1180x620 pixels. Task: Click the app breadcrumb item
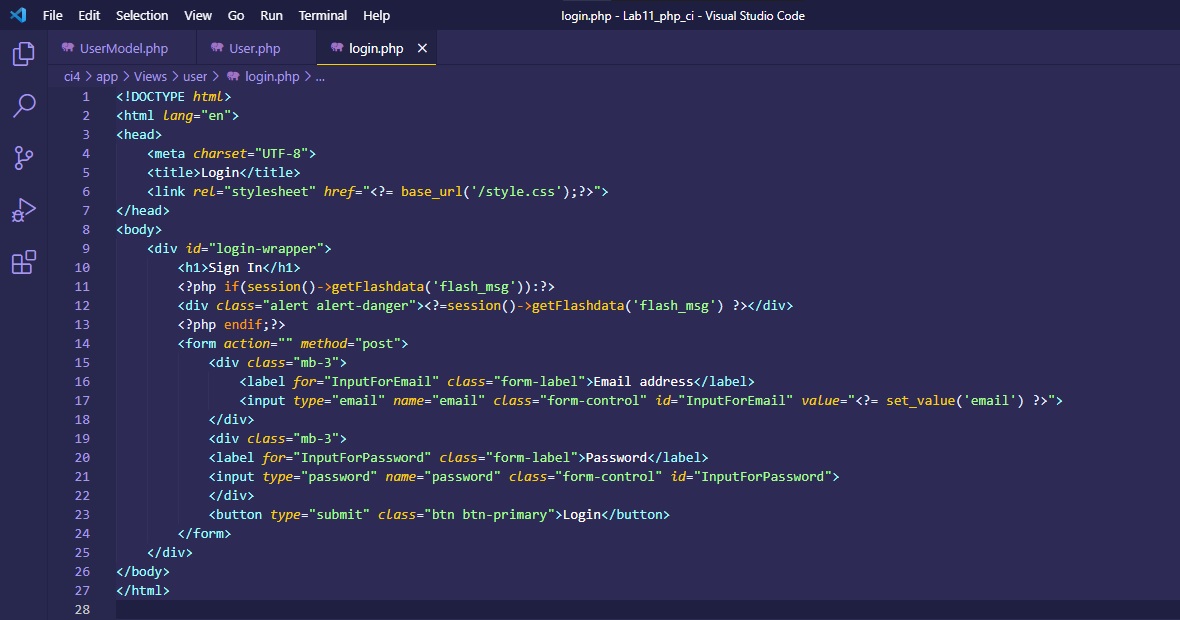(x=106, y=76)
